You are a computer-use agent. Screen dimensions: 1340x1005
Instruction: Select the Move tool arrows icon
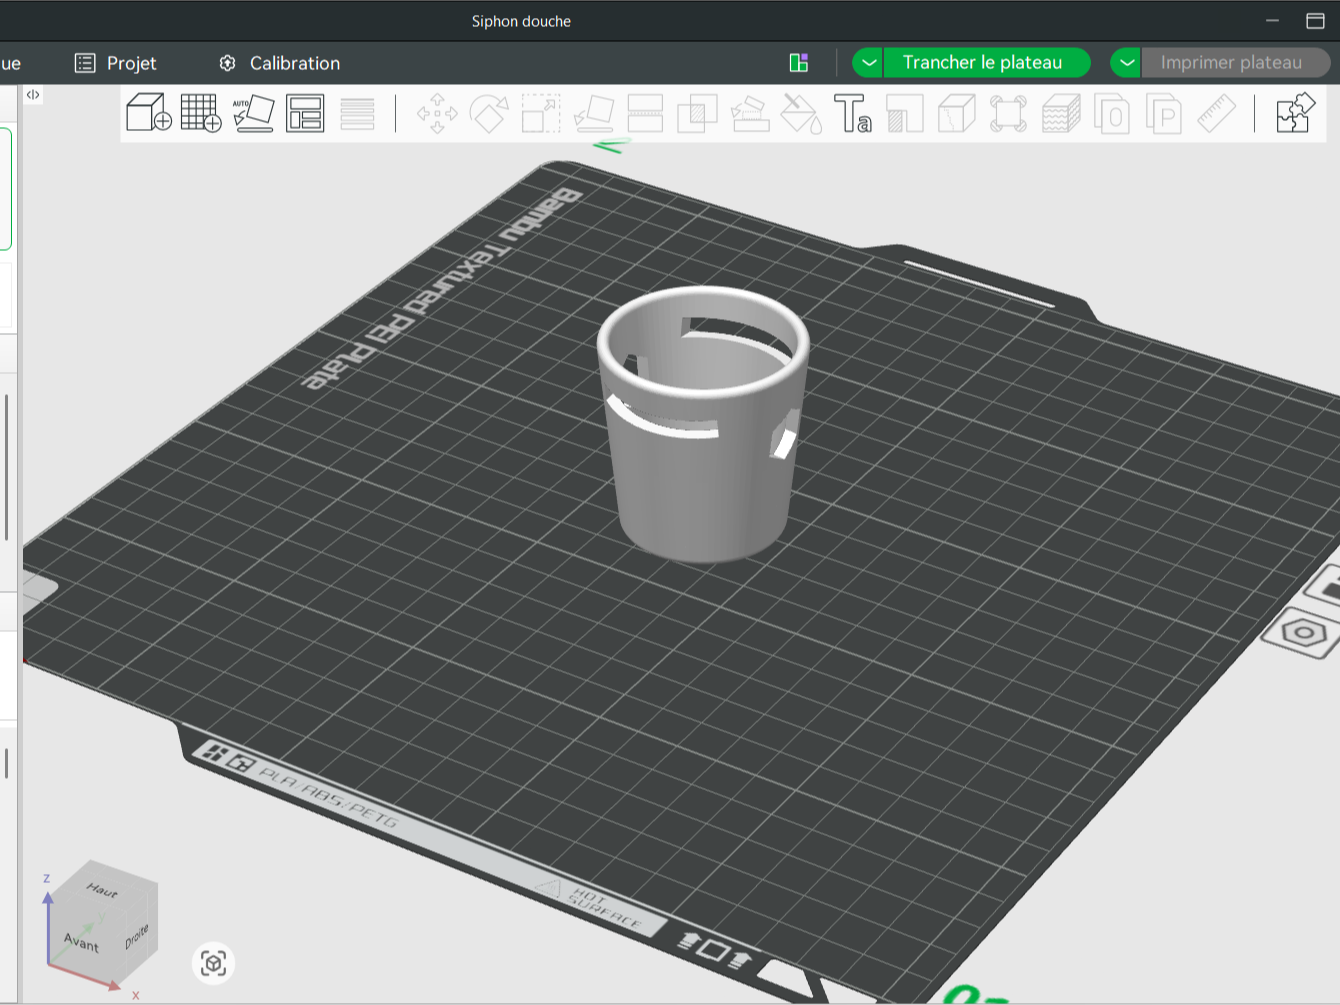pyautogui.click(x=437, y=113)
